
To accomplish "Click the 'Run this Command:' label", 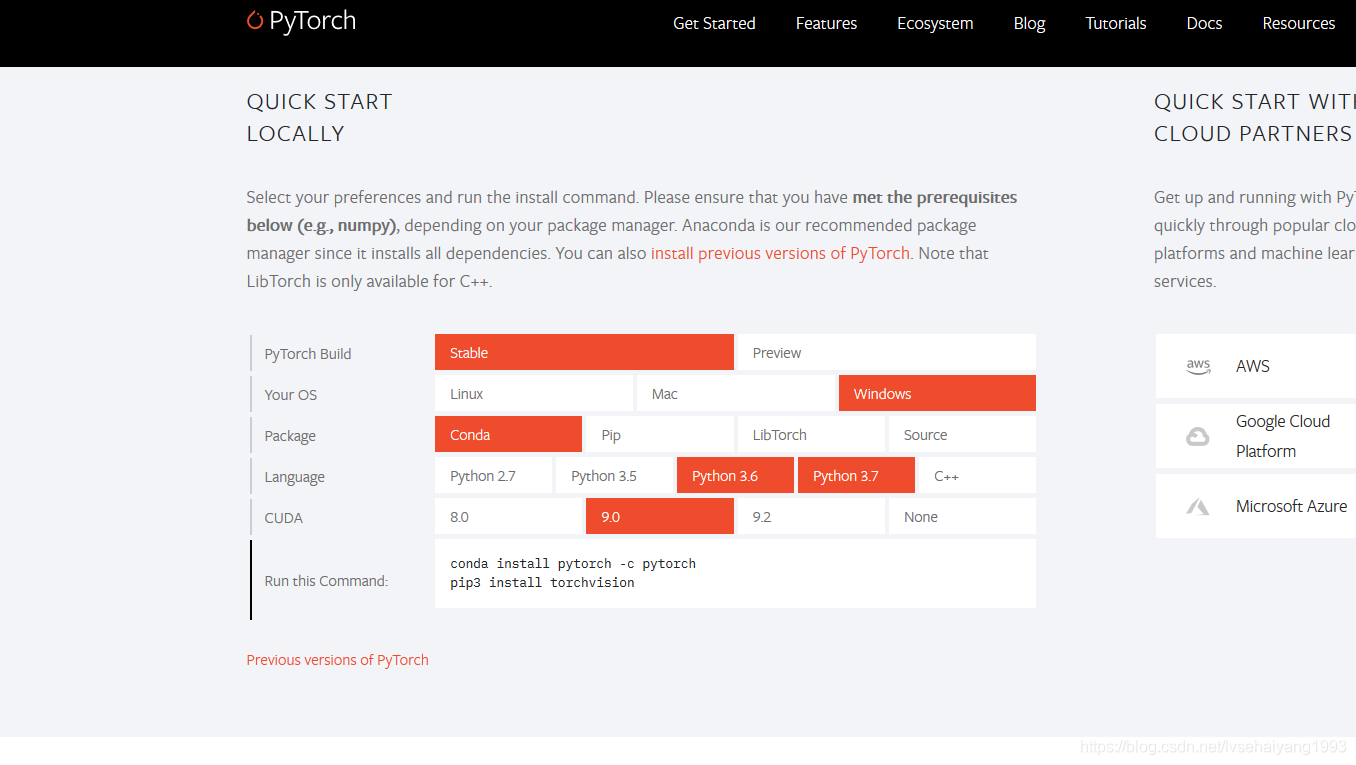I will pyautogui.click(x=326, y=581).
